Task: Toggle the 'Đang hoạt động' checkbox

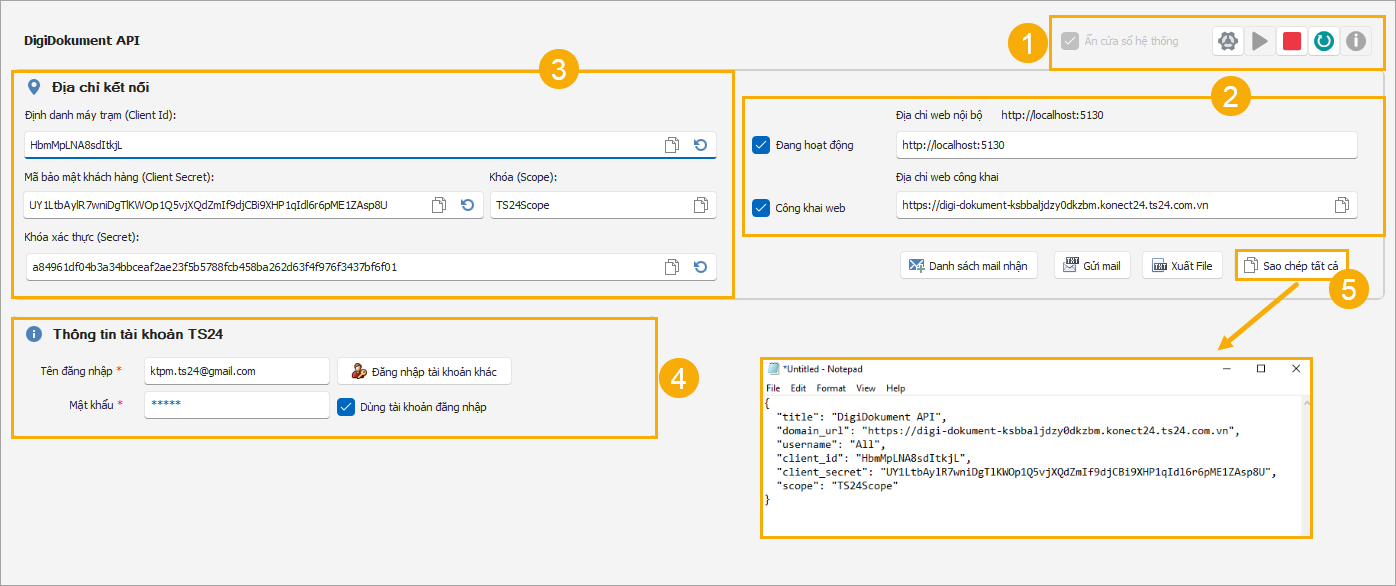Action: click(x=760, y=145)
